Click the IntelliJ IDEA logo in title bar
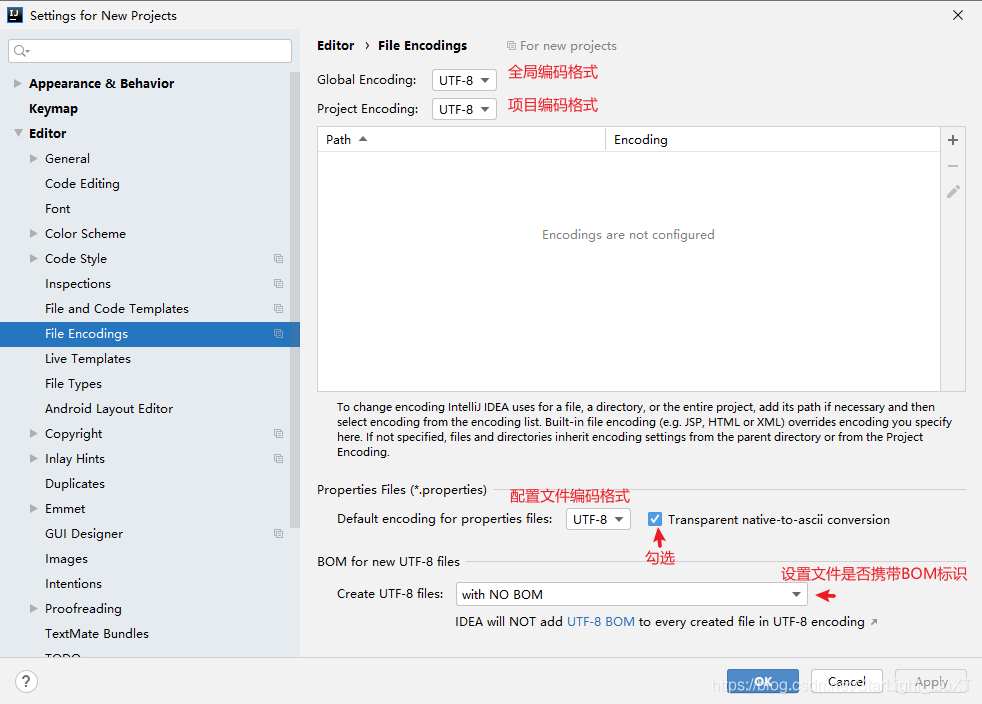This screenshot has width=982, height=704. pos(15,15)
